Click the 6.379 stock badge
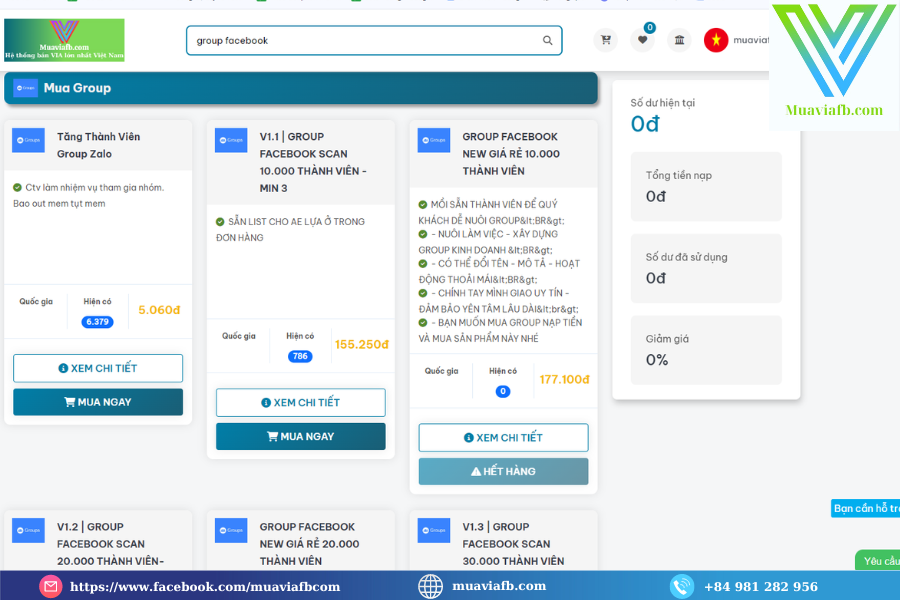The height and width of the screenshot is (600, 900). (98, 322)
